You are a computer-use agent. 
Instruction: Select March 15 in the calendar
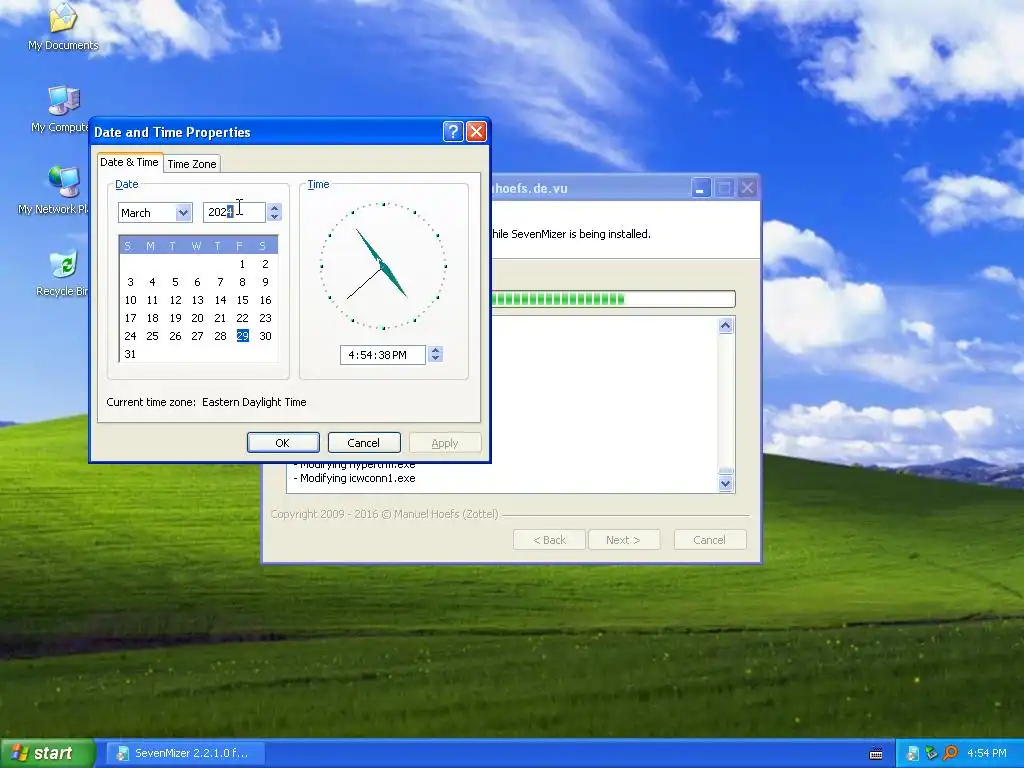pos(242,300)
